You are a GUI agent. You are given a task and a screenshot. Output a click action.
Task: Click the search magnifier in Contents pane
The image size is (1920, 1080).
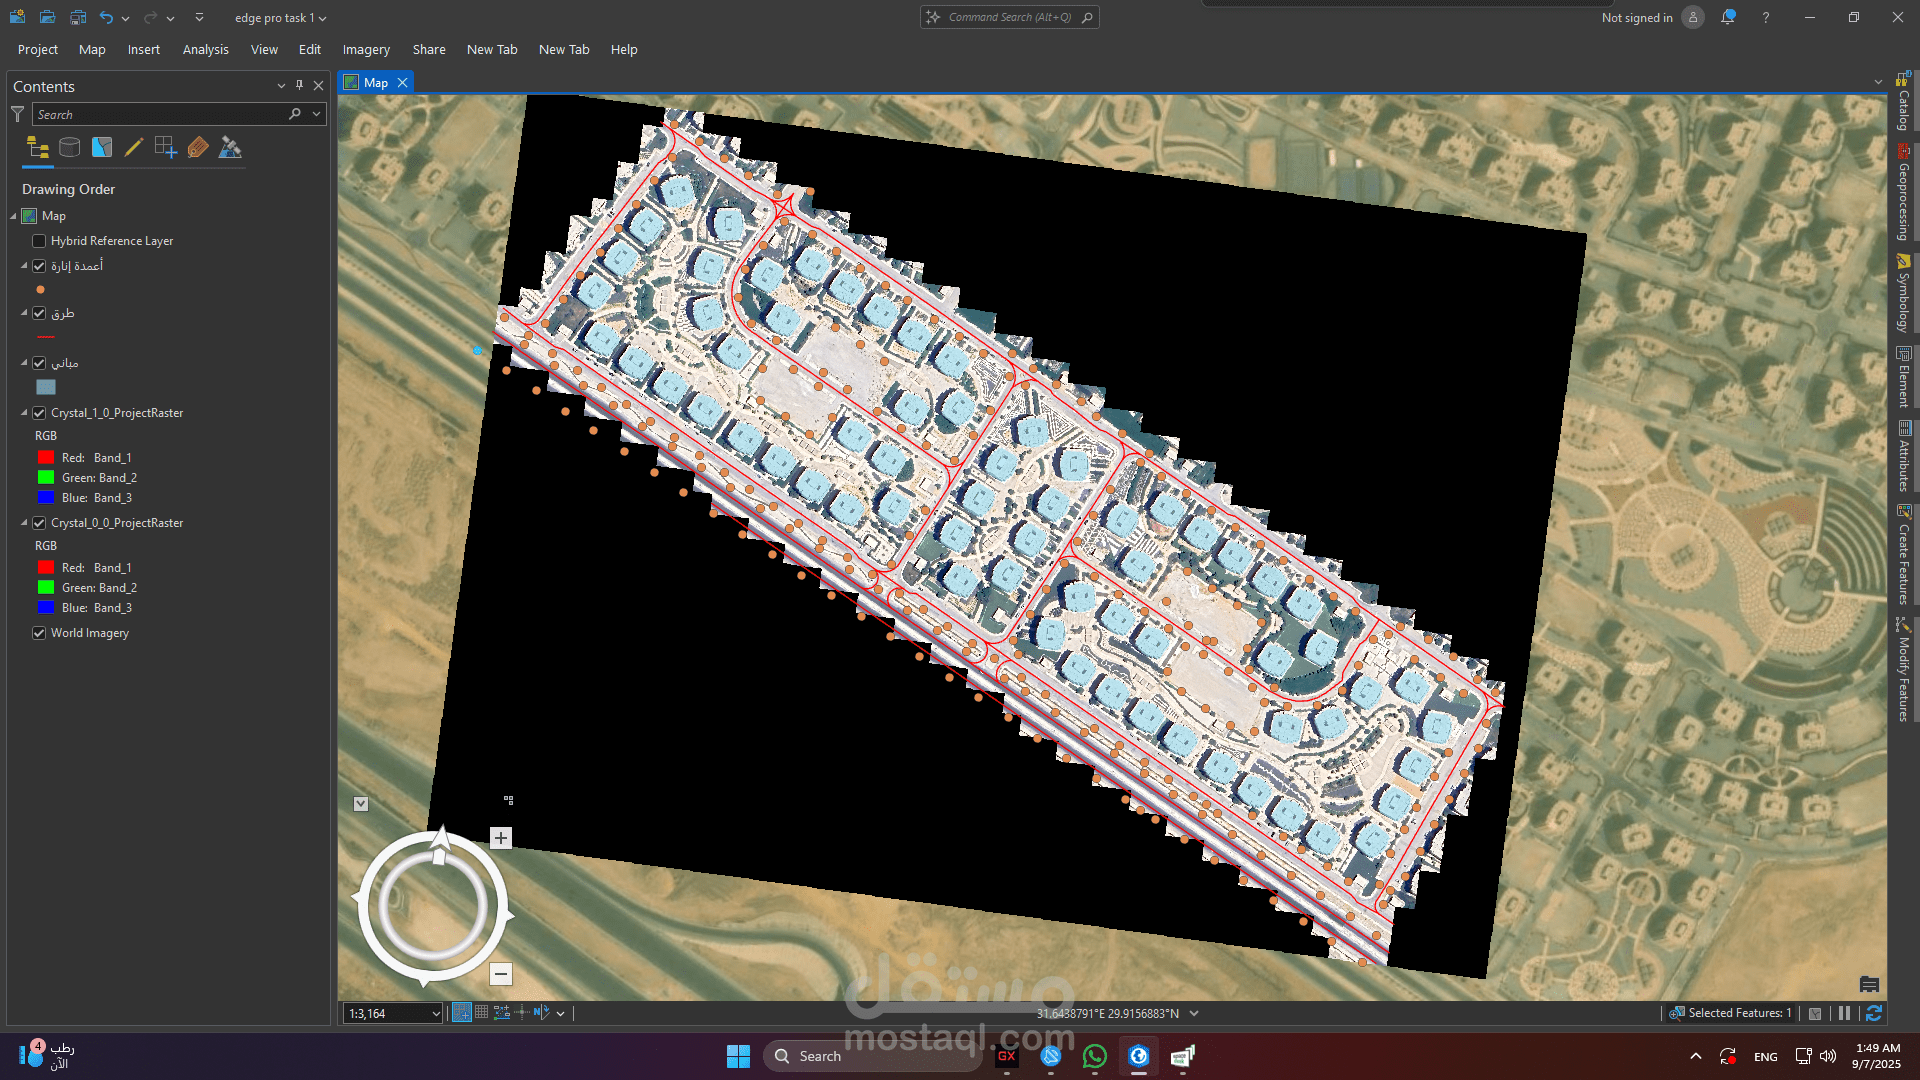point(294,114)
